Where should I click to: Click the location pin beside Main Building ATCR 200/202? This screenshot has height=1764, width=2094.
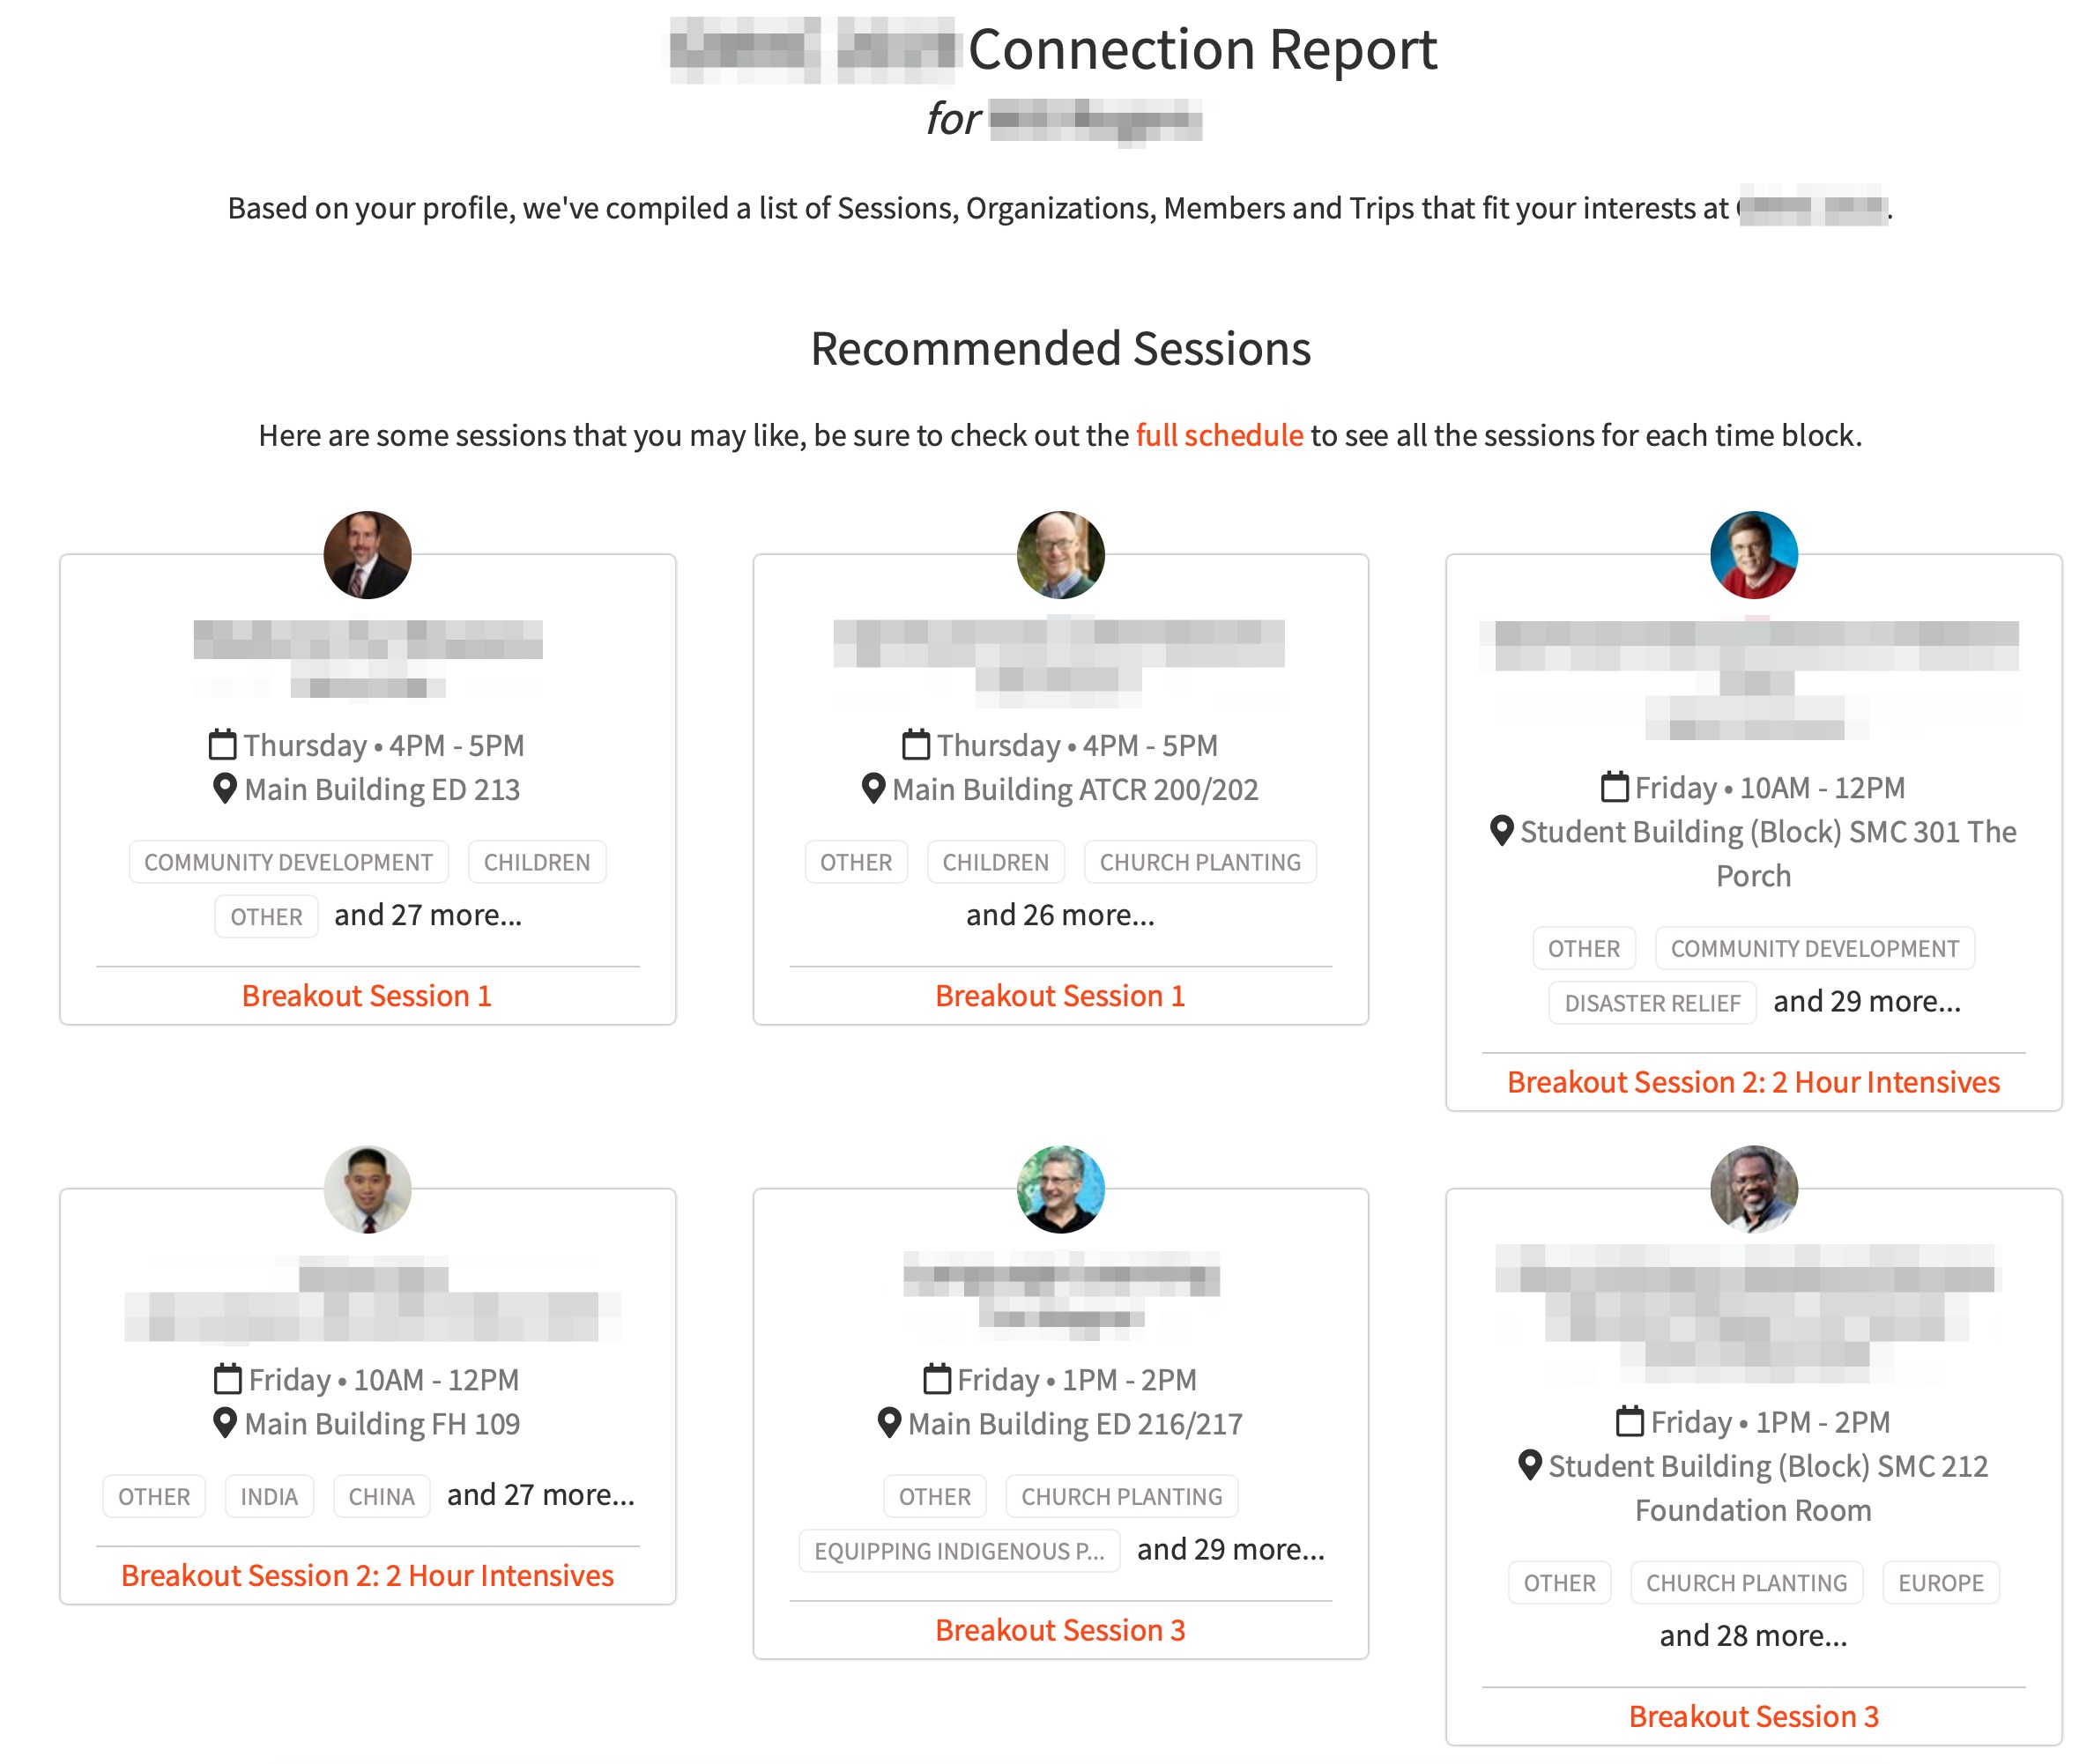point(873,789)
